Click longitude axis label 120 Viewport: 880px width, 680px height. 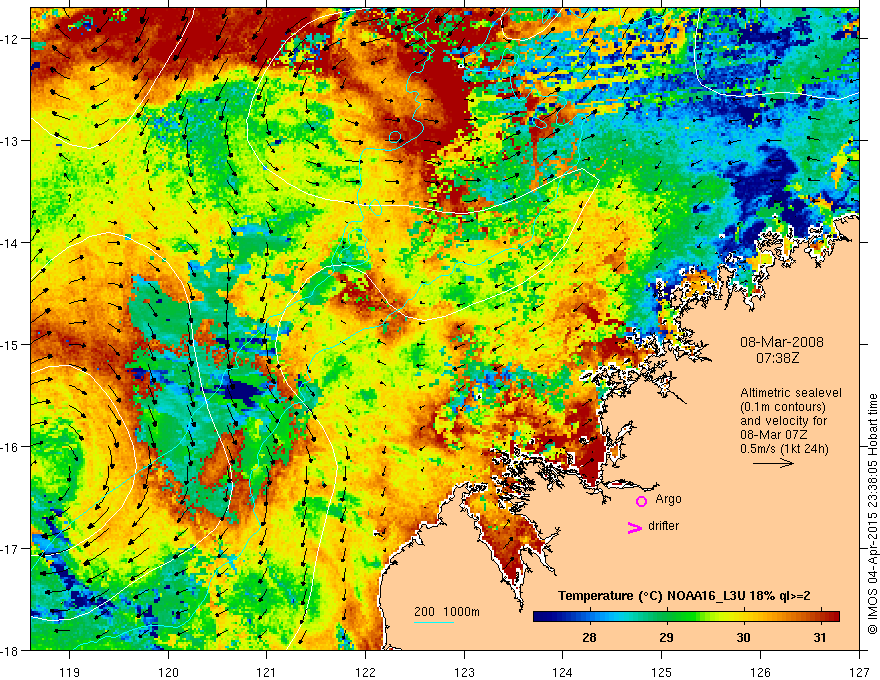click(168, 672)
